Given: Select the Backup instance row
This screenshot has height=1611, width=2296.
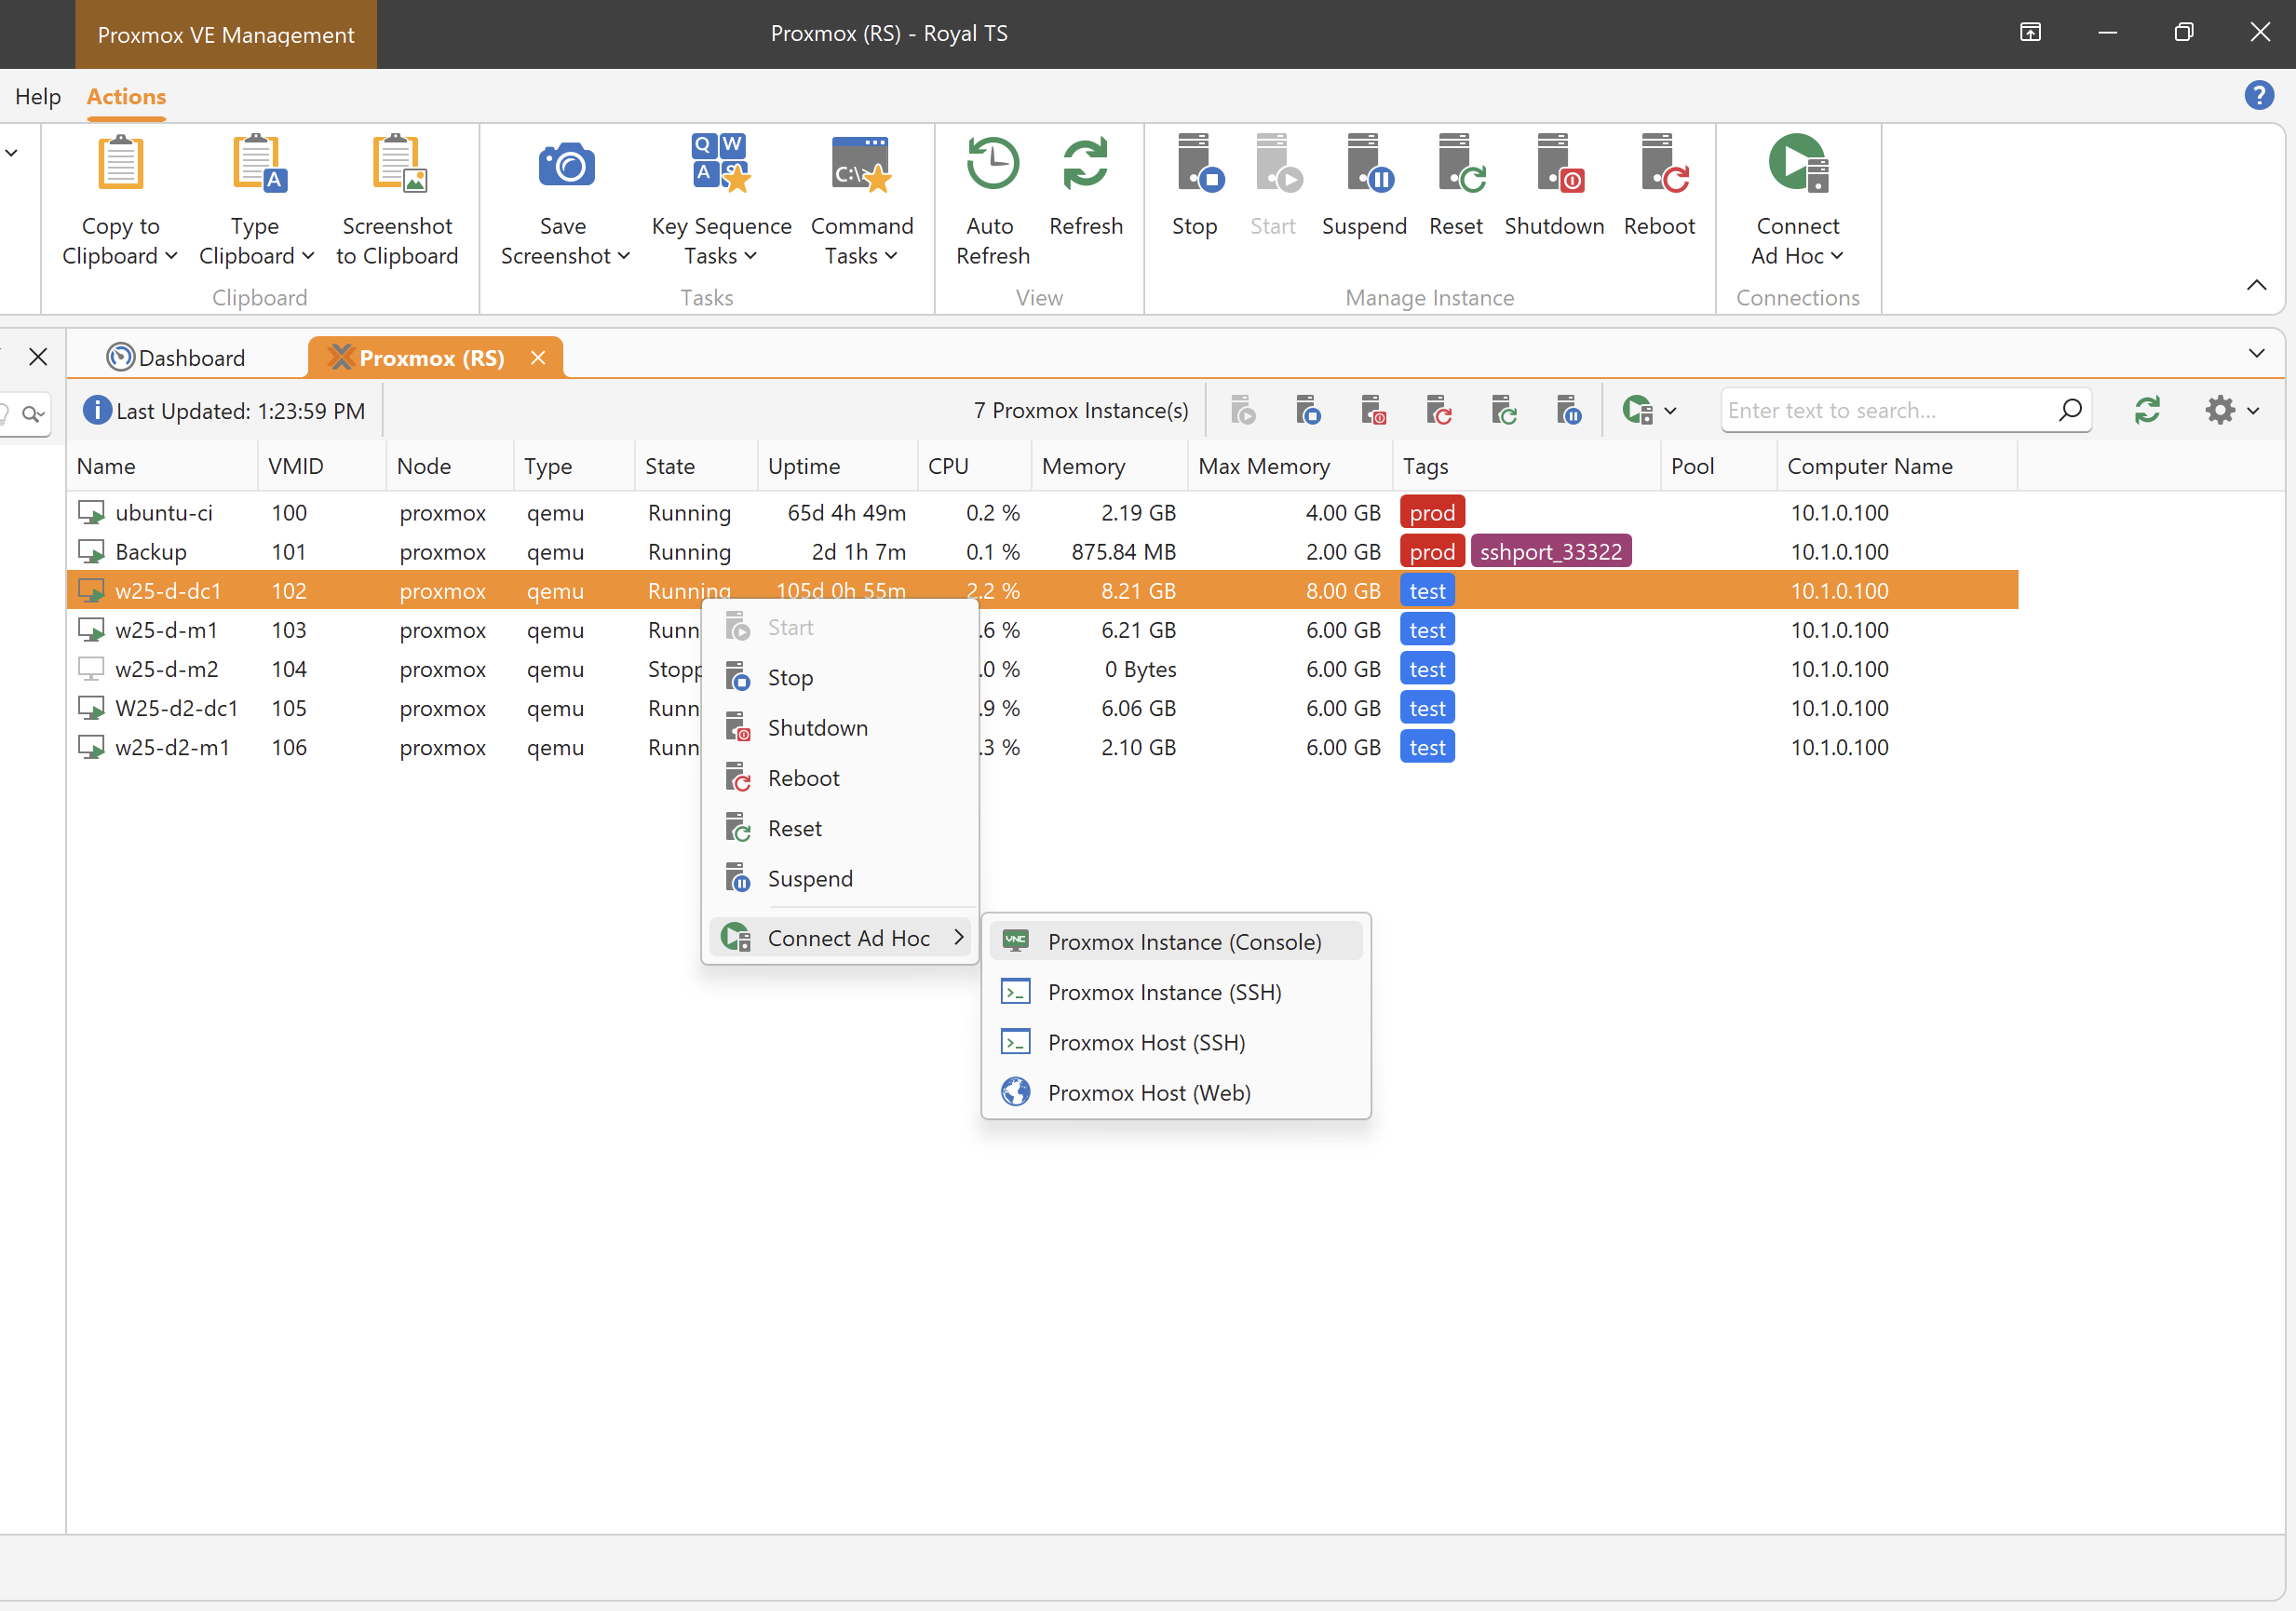Looking at the screenshot, I should pyautogui.click(x=1042, y=552).
